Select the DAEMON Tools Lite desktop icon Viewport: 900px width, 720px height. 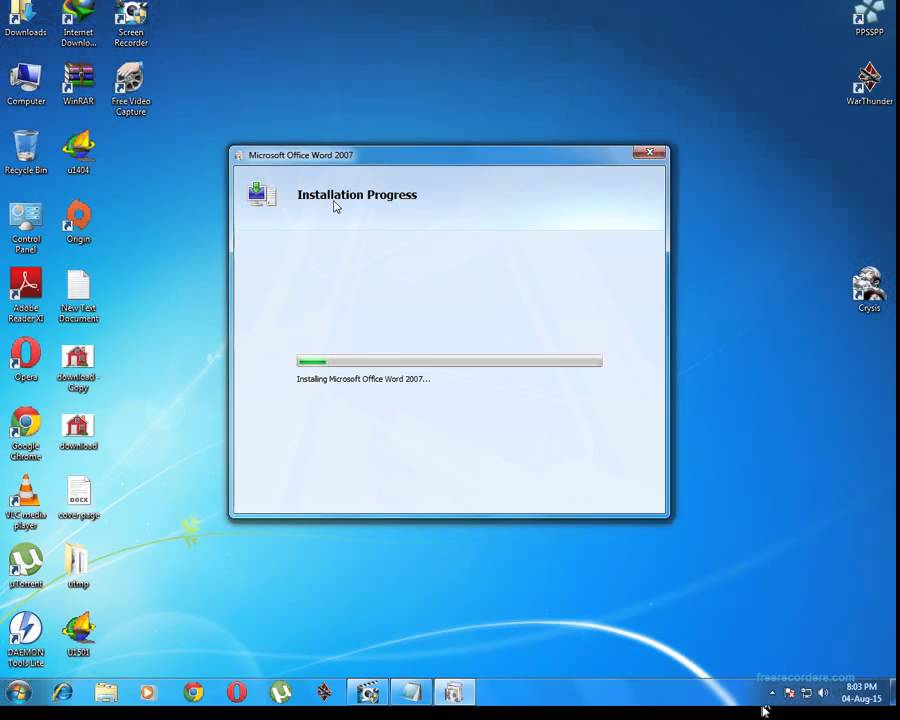point(26,640)
